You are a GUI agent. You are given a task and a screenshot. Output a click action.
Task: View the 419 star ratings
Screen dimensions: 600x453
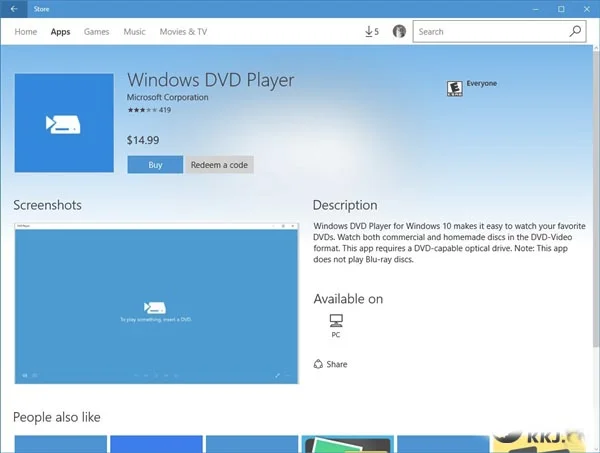tap(149, 110)
